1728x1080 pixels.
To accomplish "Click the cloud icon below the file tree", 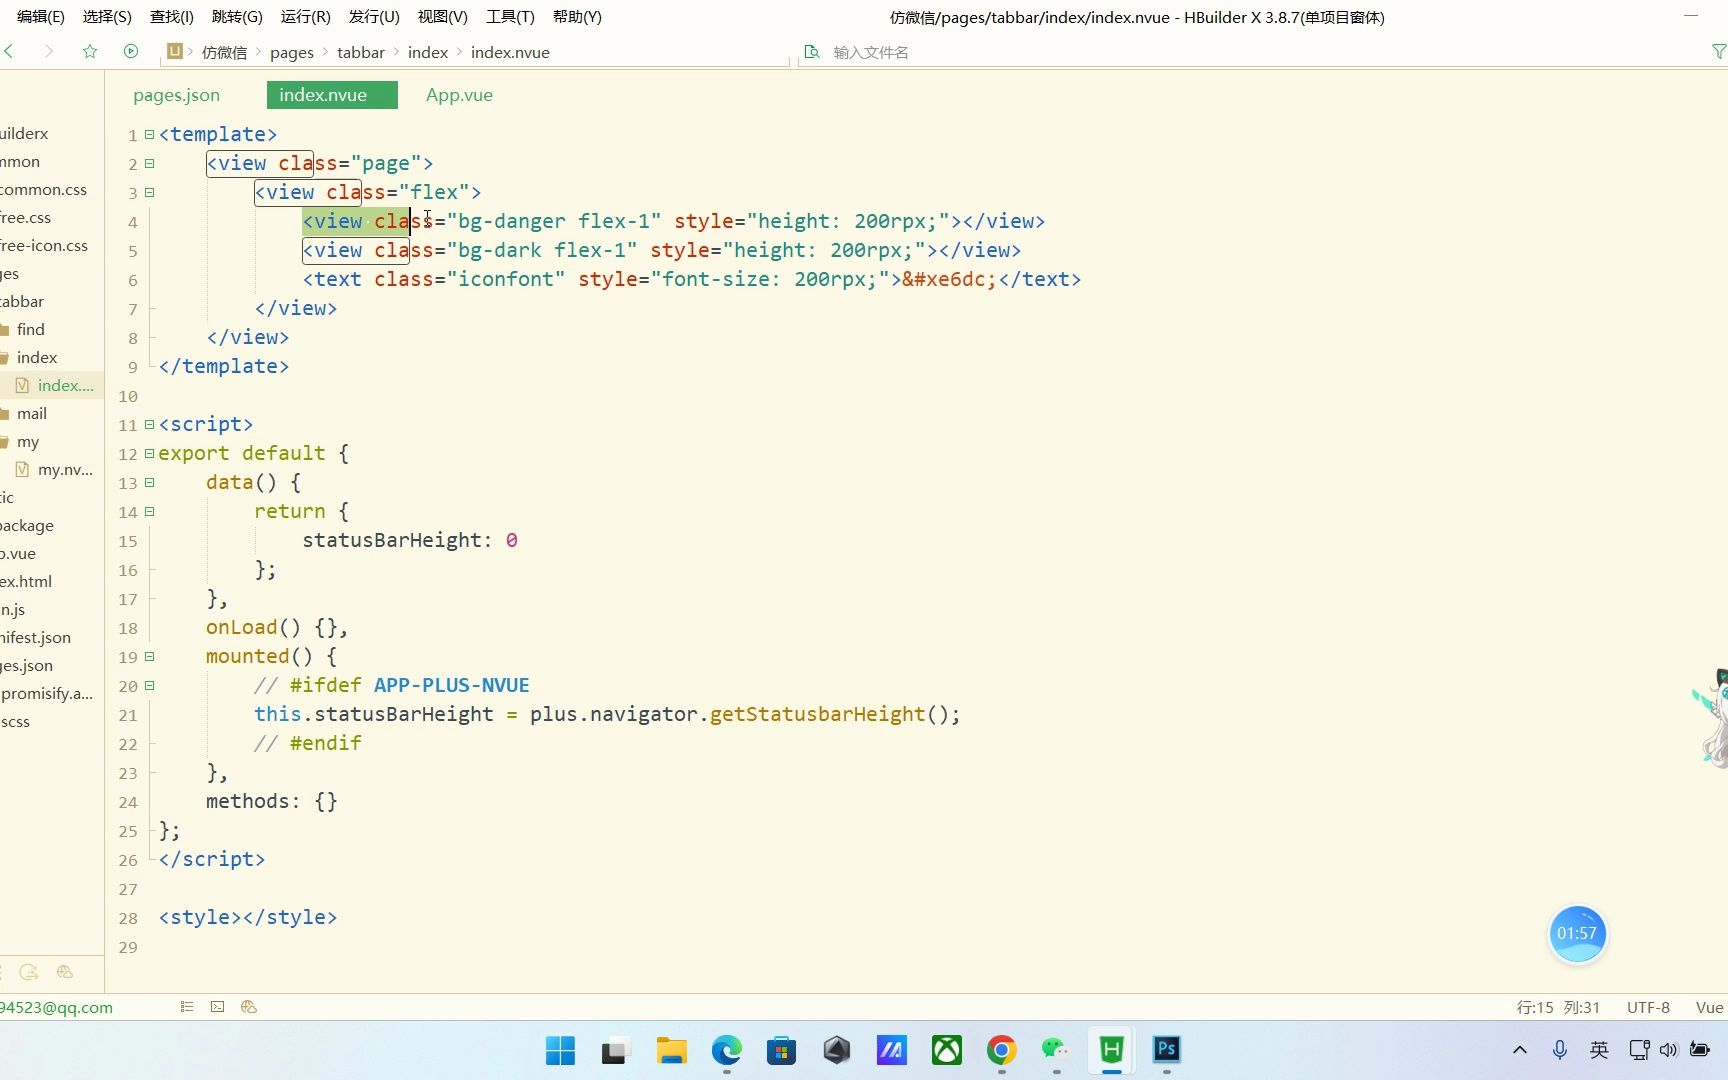I will point(65,972).
